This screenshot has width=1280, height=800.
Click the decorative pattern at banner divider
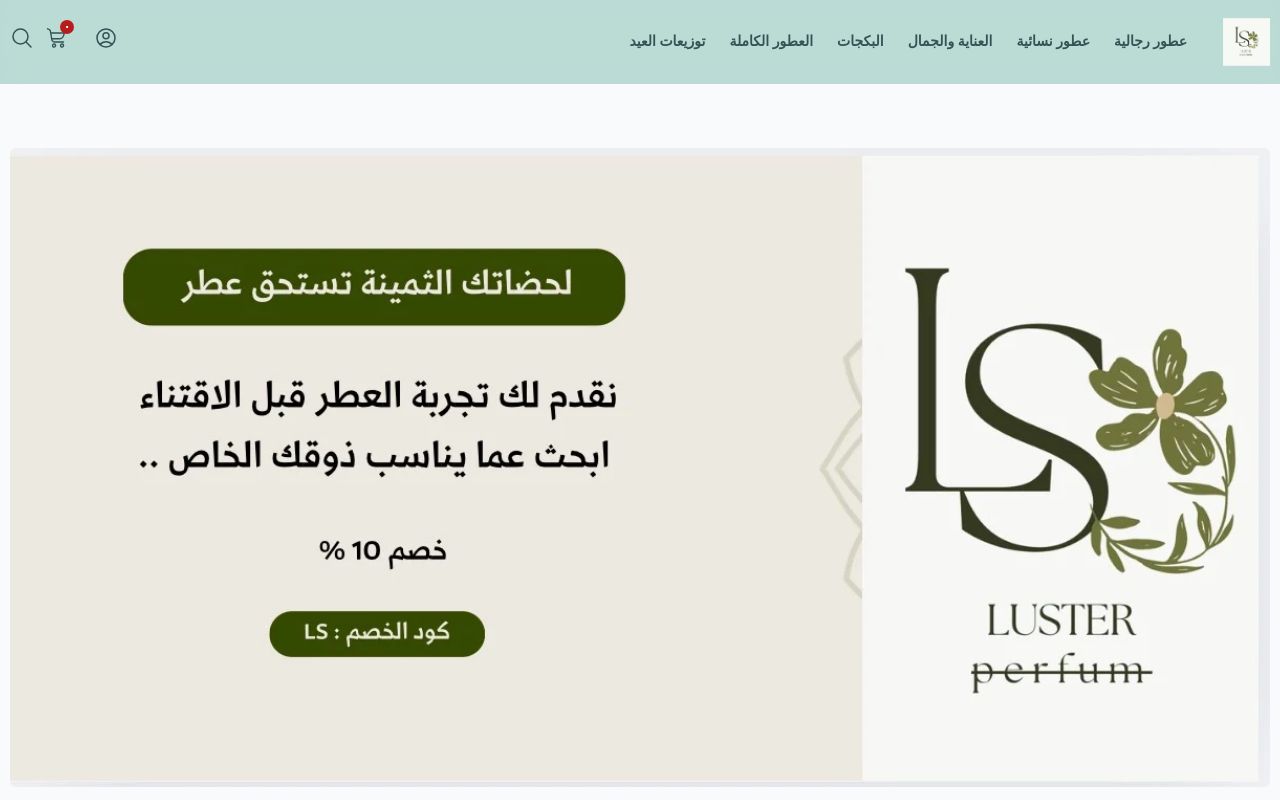point(842,468)
